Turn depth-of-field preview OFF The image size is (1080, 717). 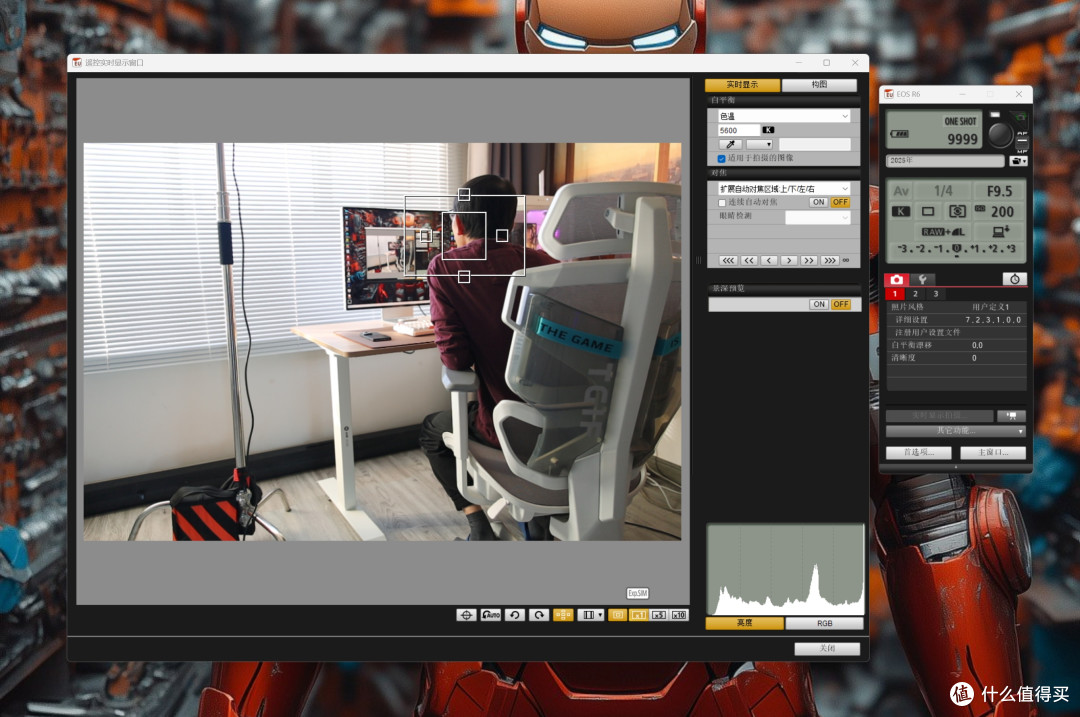click(840, 304)
